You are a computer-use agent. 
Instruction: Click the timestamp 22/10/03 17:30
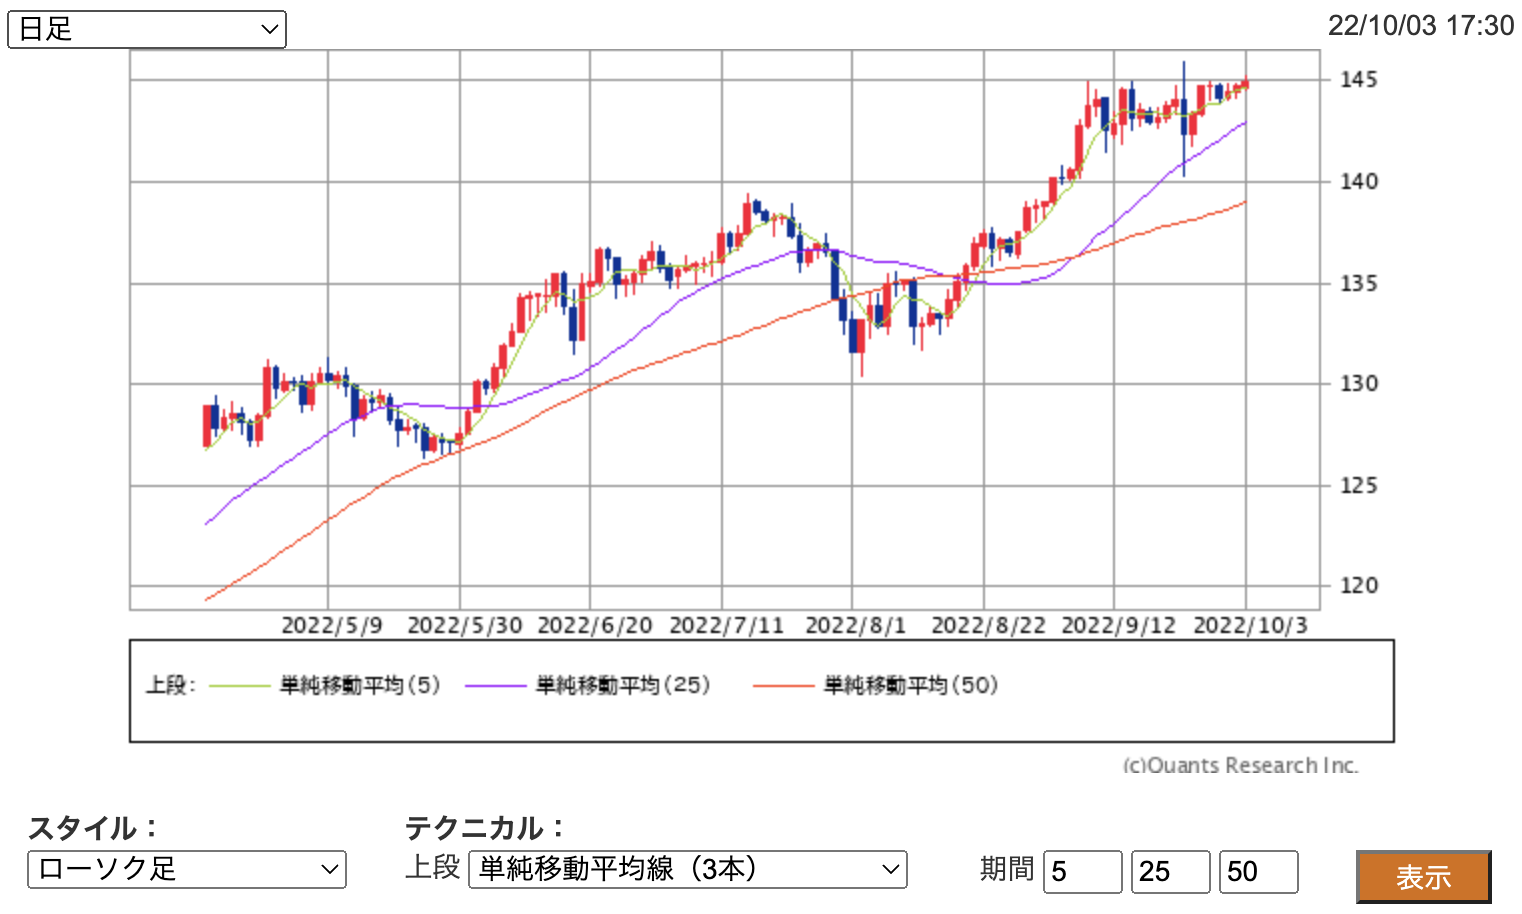pos(1421,26)
